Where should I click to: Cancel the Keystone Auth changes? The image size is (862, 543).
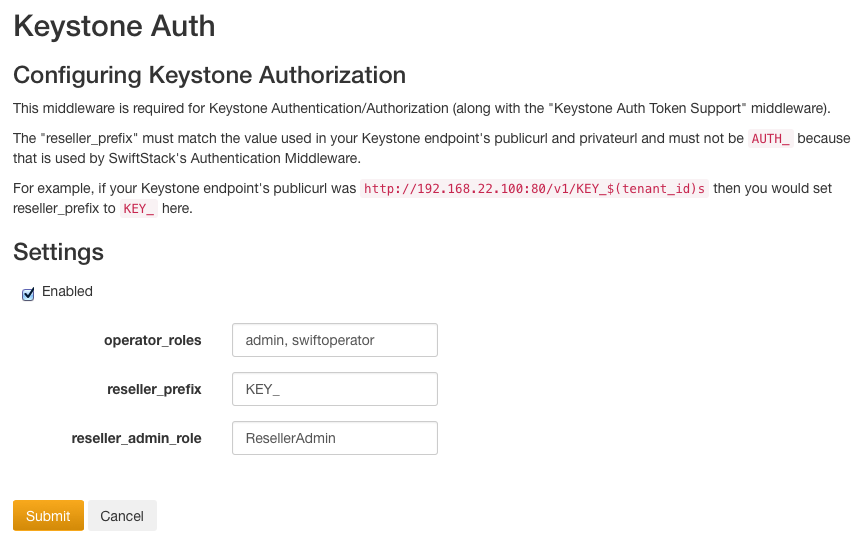pyautogui.click(x=122, y=516)
